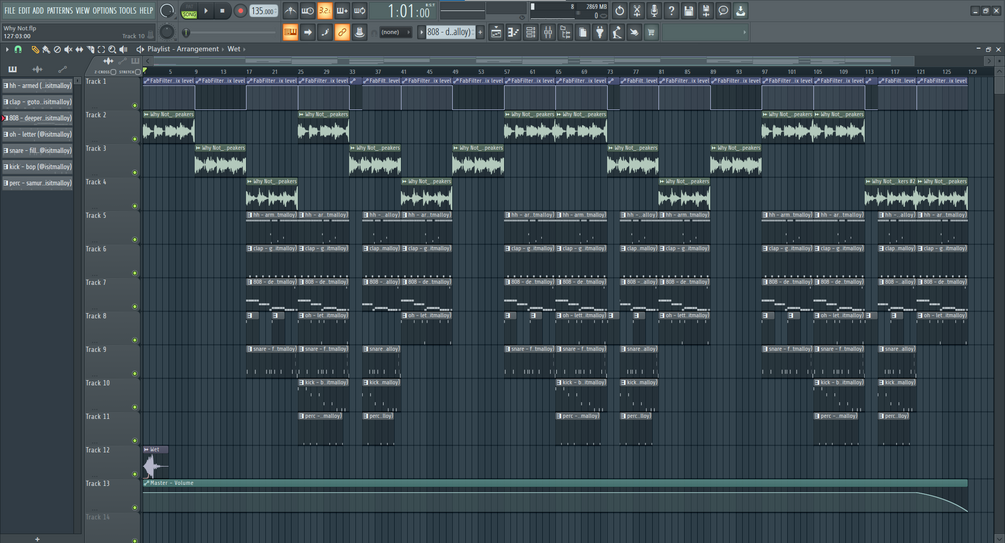The width and height of the screenshot is (1005, 543).
Task: Select 'kick - bop' in picker list
Action: tap(37, 167)
